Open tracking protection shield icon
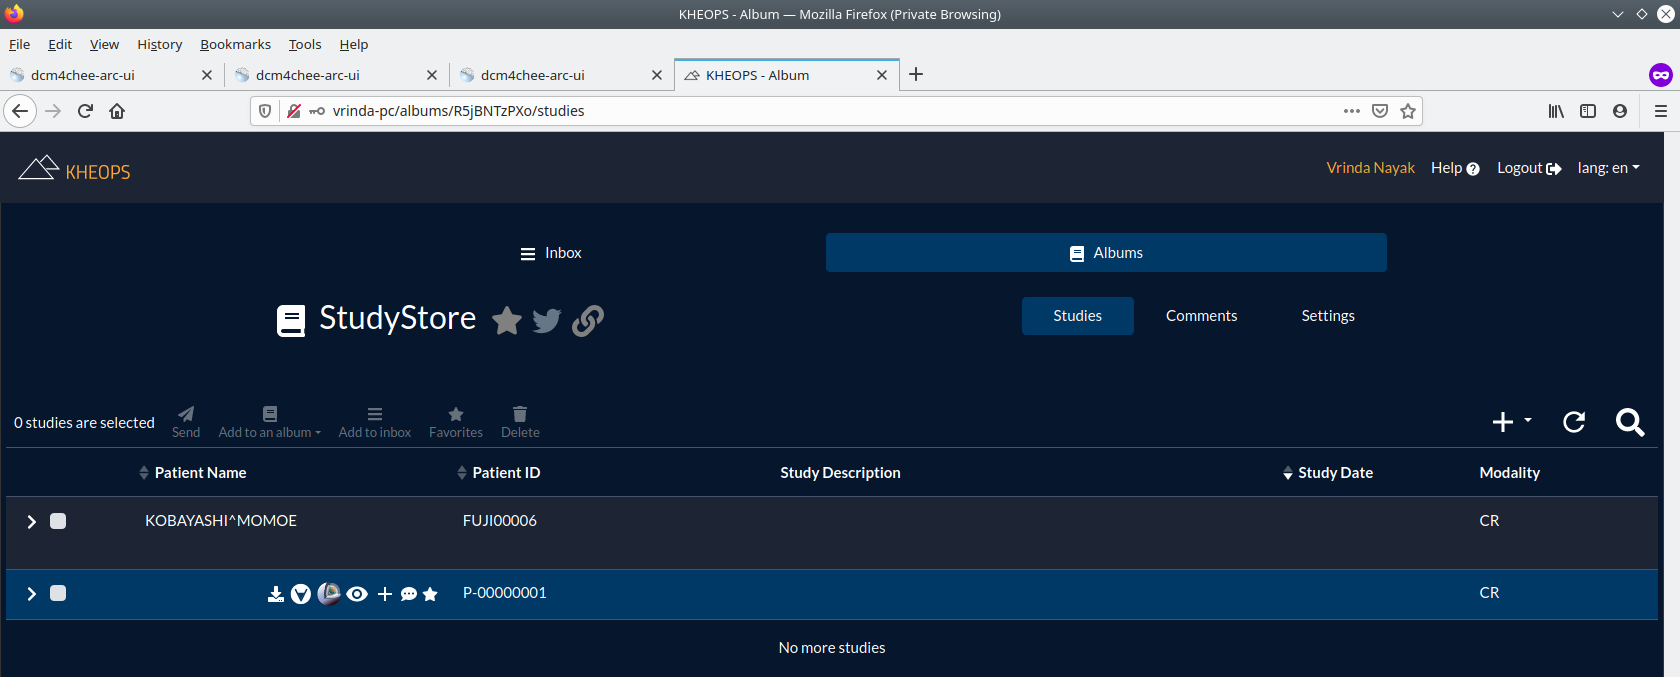This screenshot has height=677, width=1680. pos(265,111)
